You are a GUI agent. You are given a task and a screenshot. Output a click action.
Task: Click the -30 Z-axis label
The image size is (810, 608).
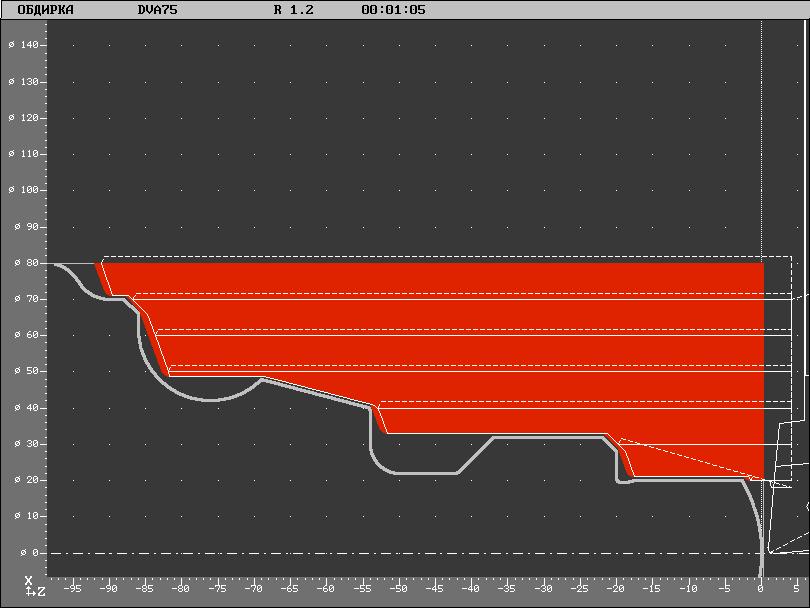(543, 588)
